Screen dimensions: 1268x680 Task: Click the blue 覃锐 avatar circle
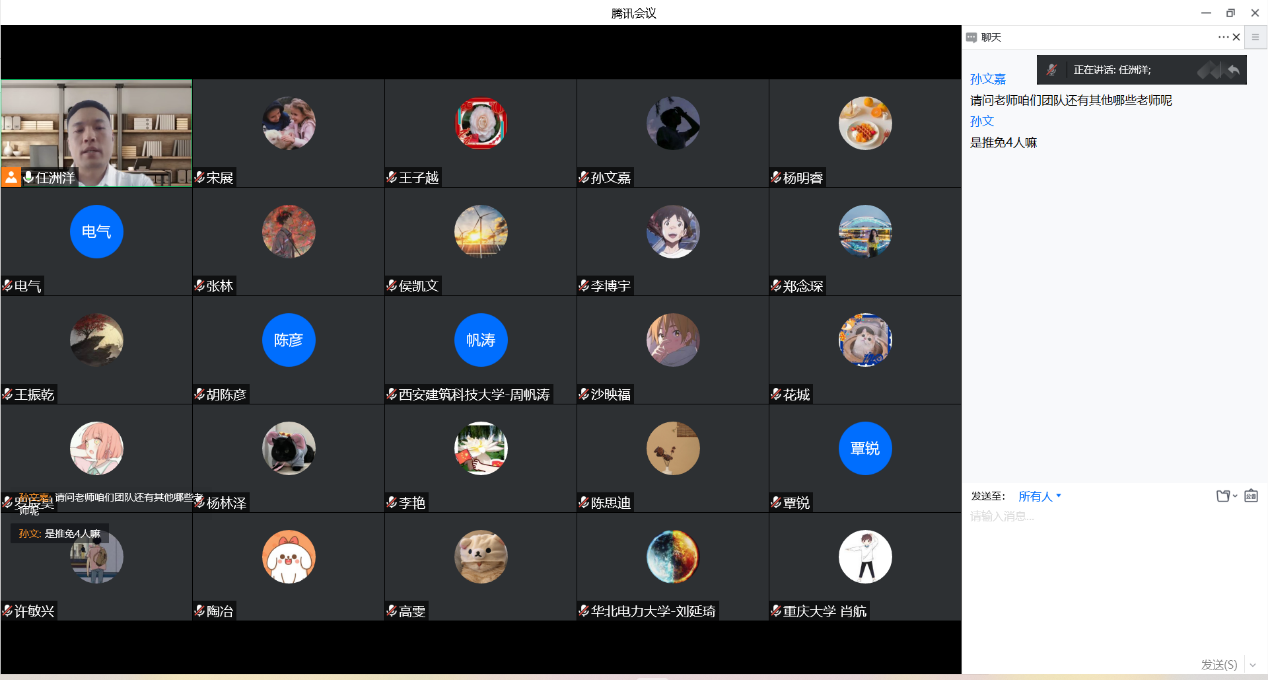pos(865,448)
